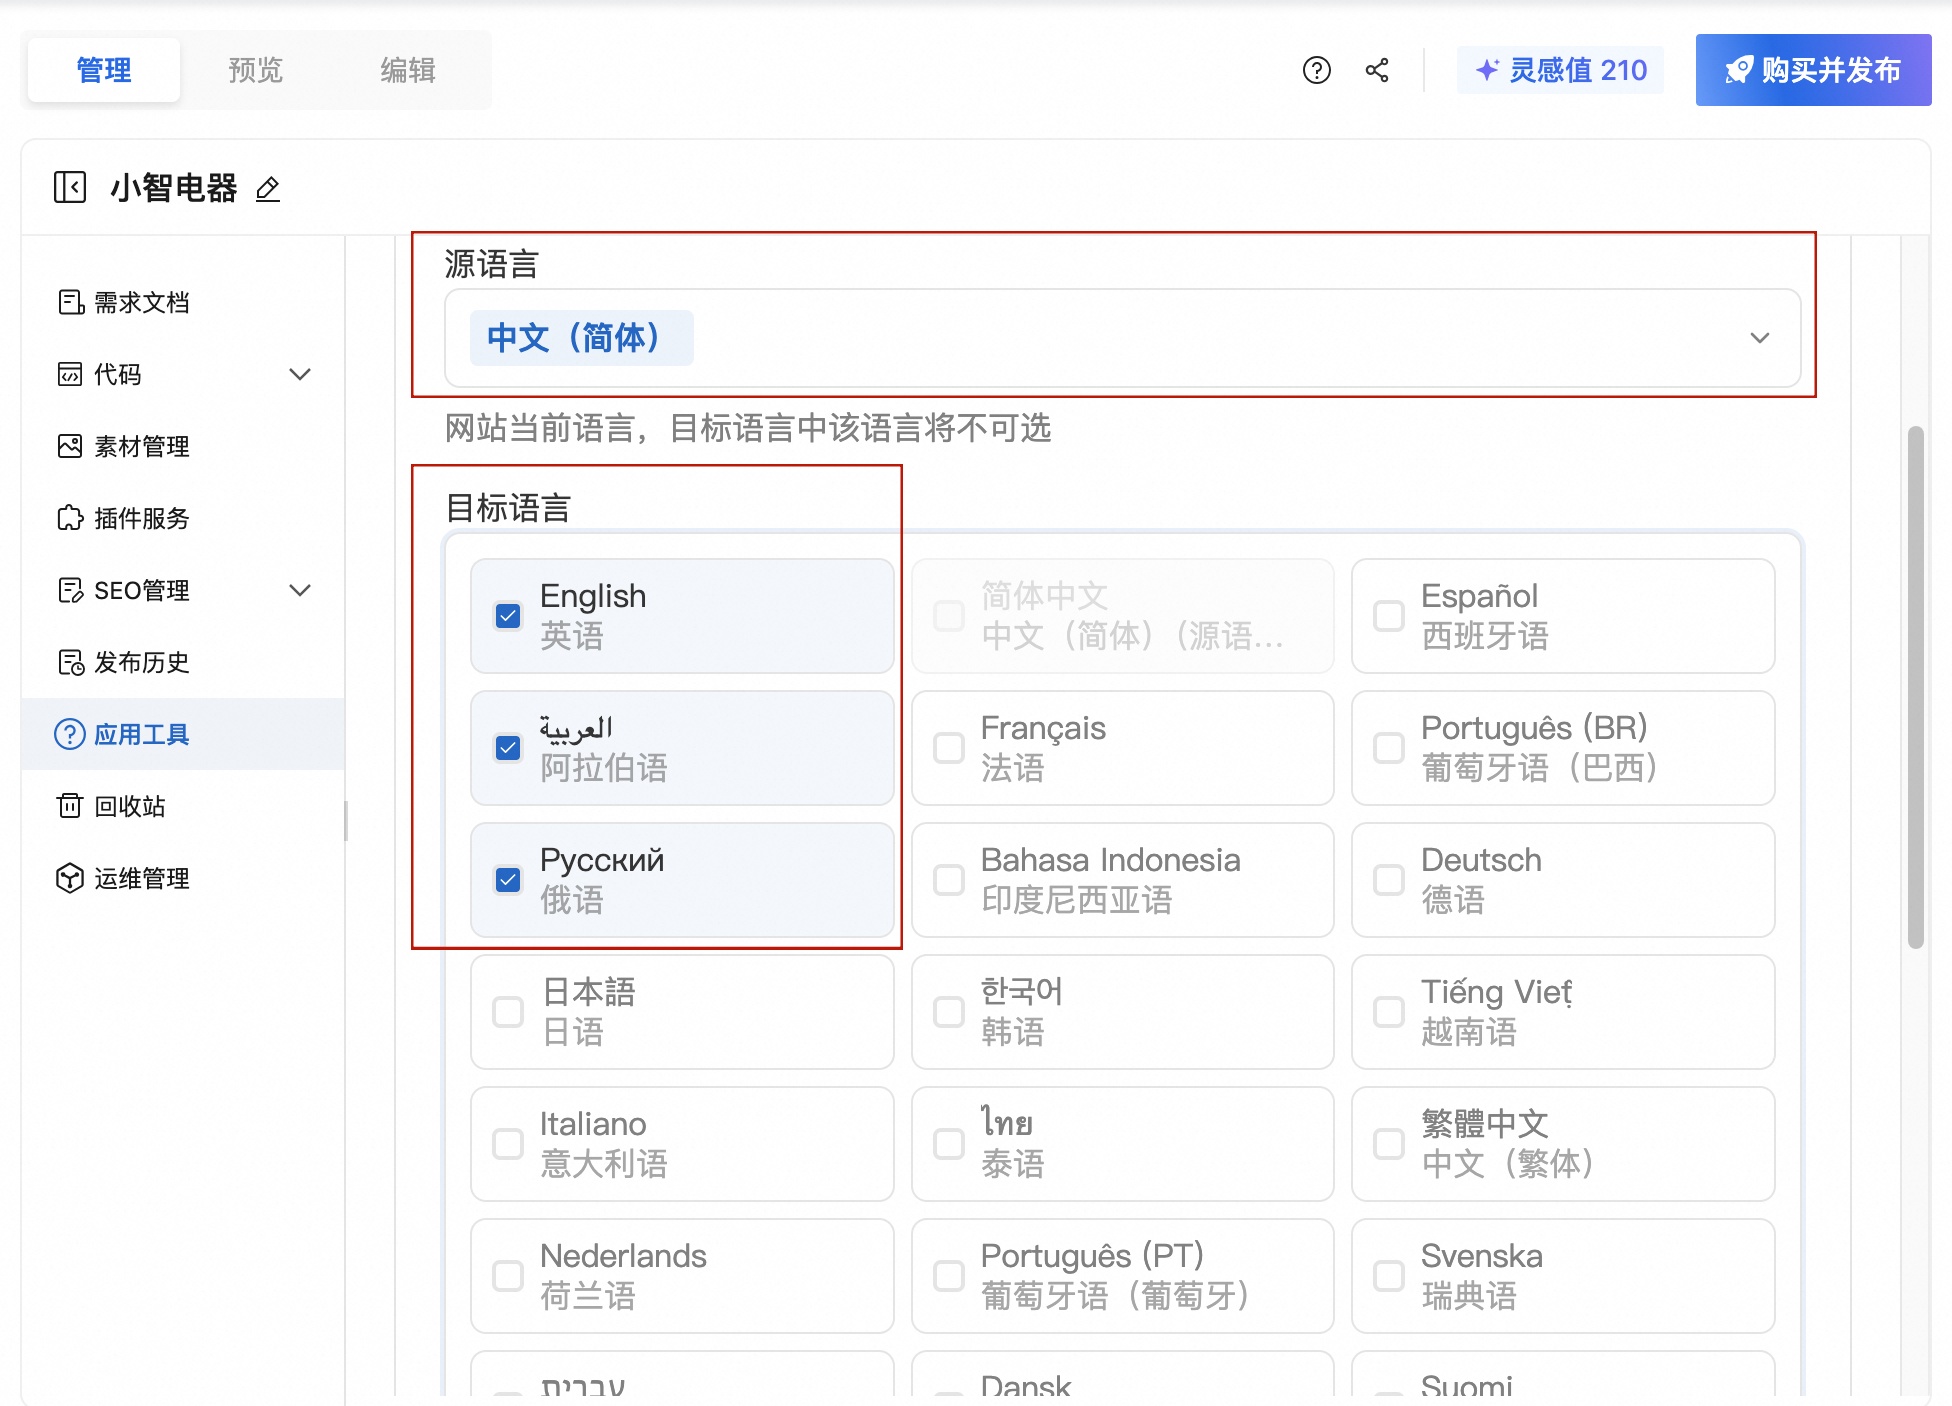Click pencil icon to rename 小智电器
The image size is (1952, 1406).
(268, 189)
